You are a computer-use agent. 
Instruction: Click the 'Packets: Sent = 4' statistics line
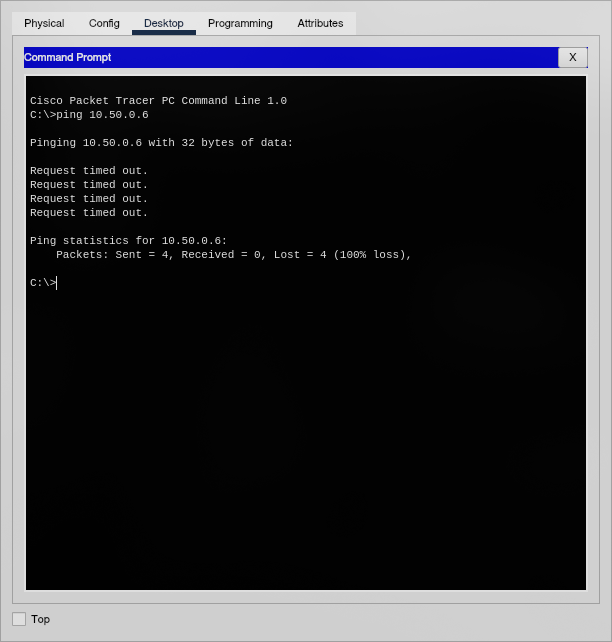point(233,255)
